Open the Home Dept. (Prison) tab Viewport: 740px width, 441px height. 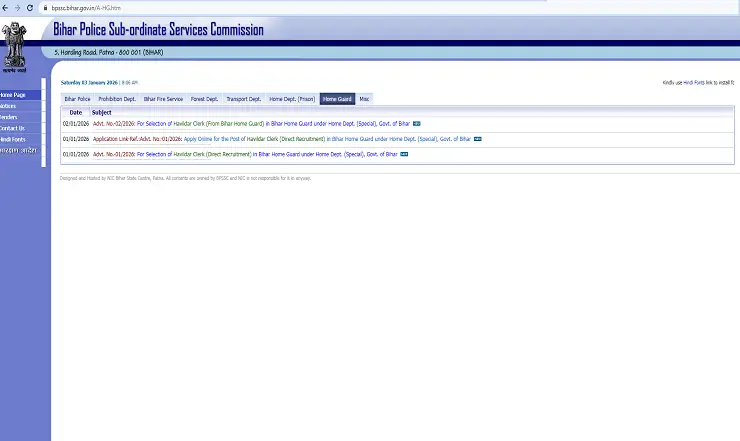click(x=292, y=99)
